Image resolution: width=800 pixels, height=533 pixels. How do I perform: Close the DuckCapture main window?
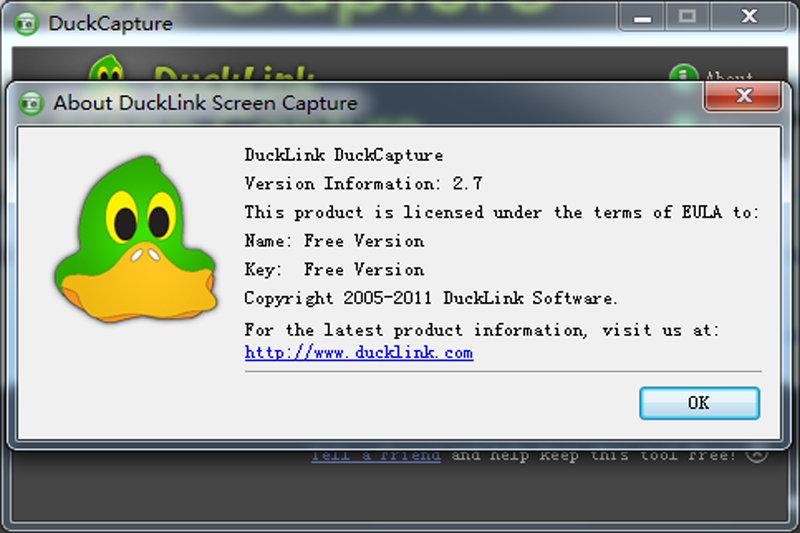748,17
